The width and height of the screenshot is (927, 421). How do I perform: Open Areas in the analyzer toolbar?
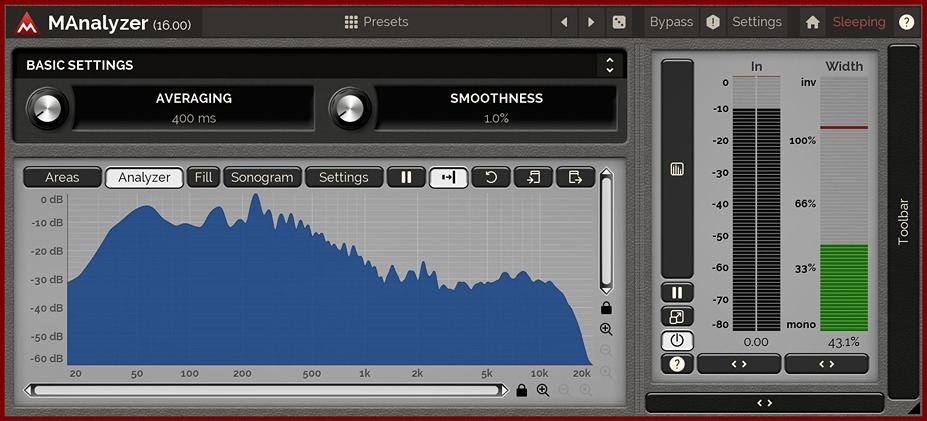pos(62,177)
